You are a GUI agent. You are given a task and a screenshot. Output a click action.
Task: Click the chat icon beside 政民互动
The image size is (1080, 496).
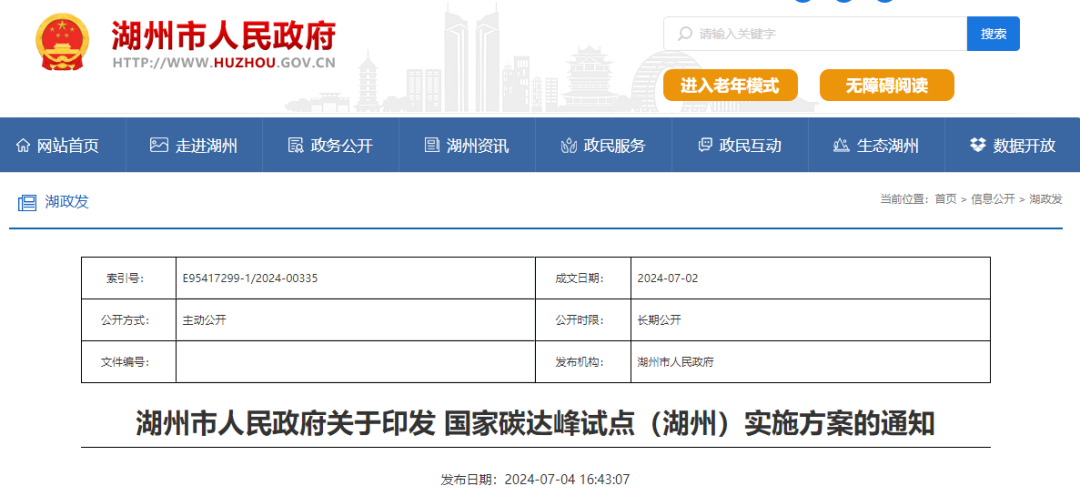705,145
